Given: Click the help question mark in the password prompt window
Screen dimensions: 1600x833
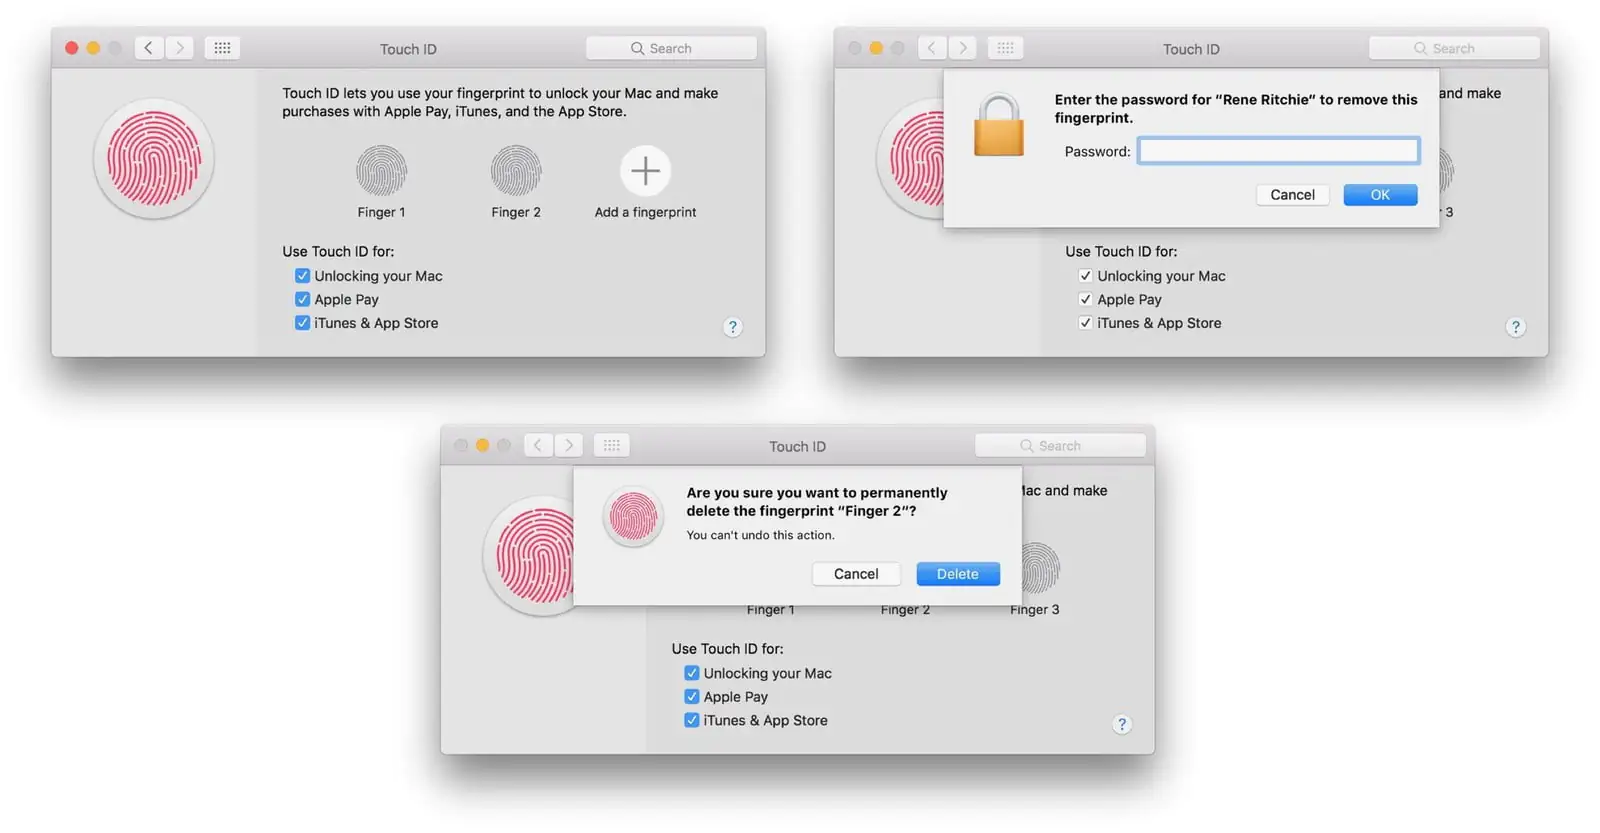Looking at the screenshot, I should point(1516,327).
